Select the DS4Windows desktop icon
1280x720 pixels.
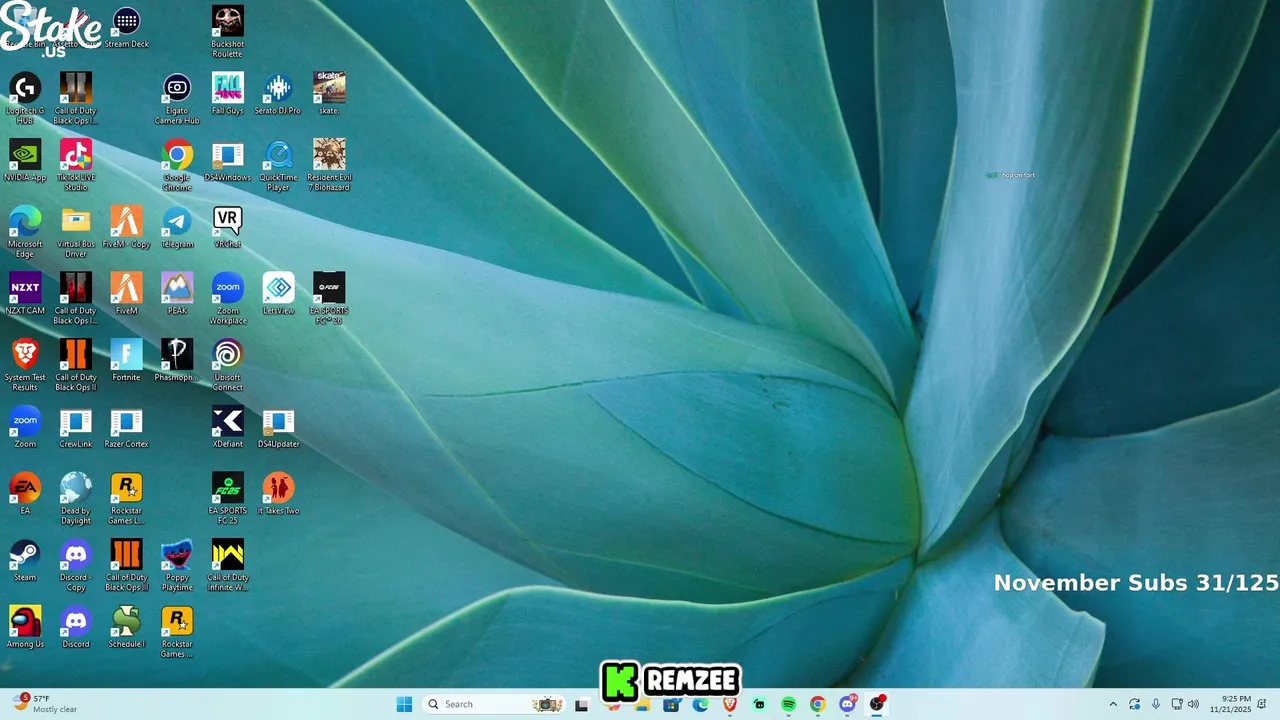(227, 160)
